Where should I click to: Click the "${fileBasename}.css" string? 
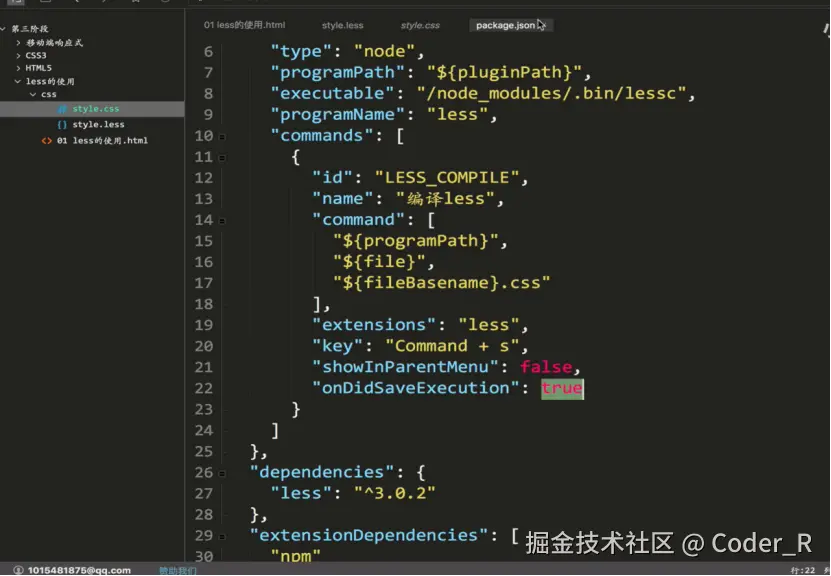[x=441, y=282]
